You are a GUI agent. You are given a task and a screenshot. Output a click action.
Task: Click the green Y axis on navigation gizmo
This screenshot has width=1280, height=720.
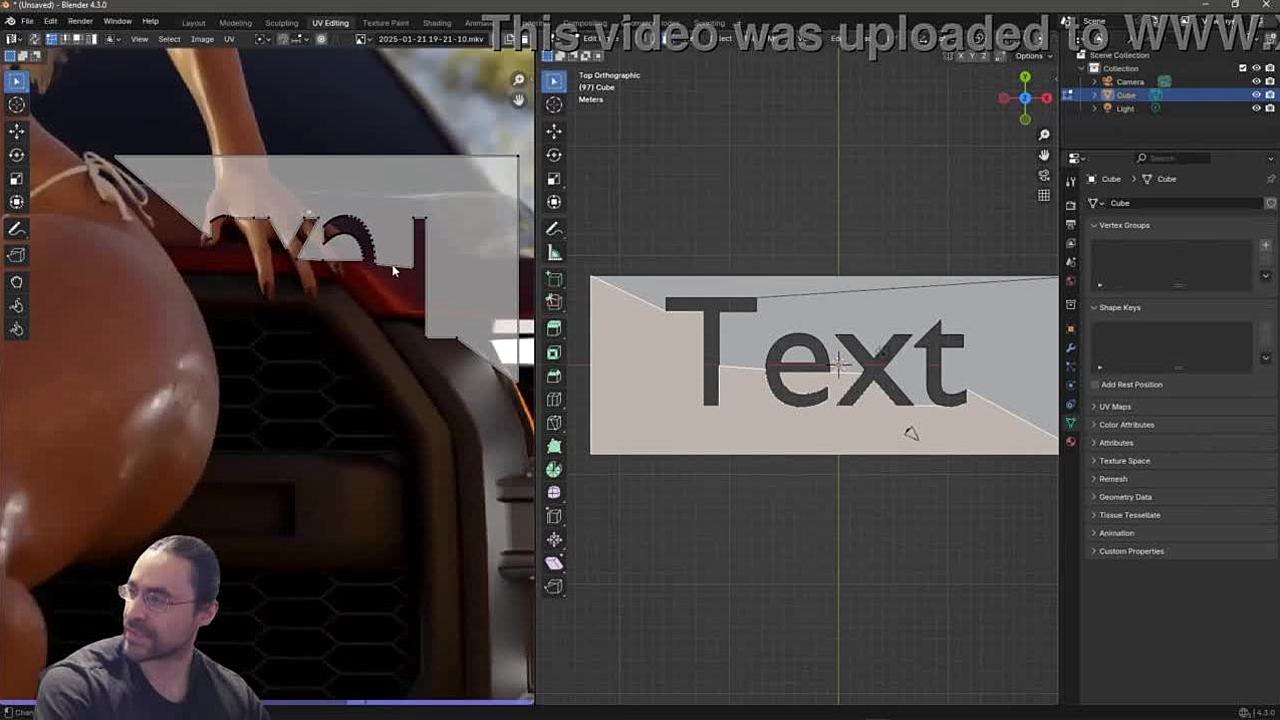point(1025,77)
